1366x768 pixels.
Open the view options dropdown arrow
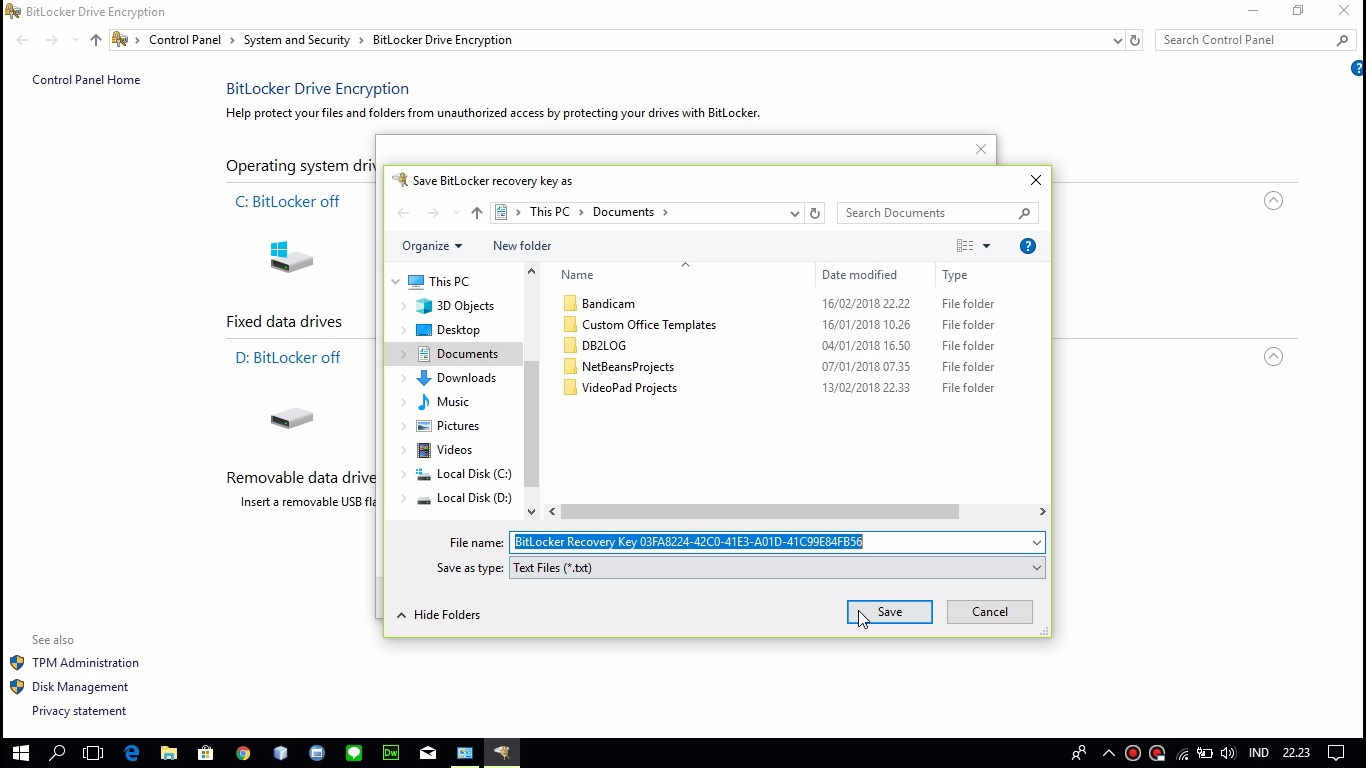(986, 246)
